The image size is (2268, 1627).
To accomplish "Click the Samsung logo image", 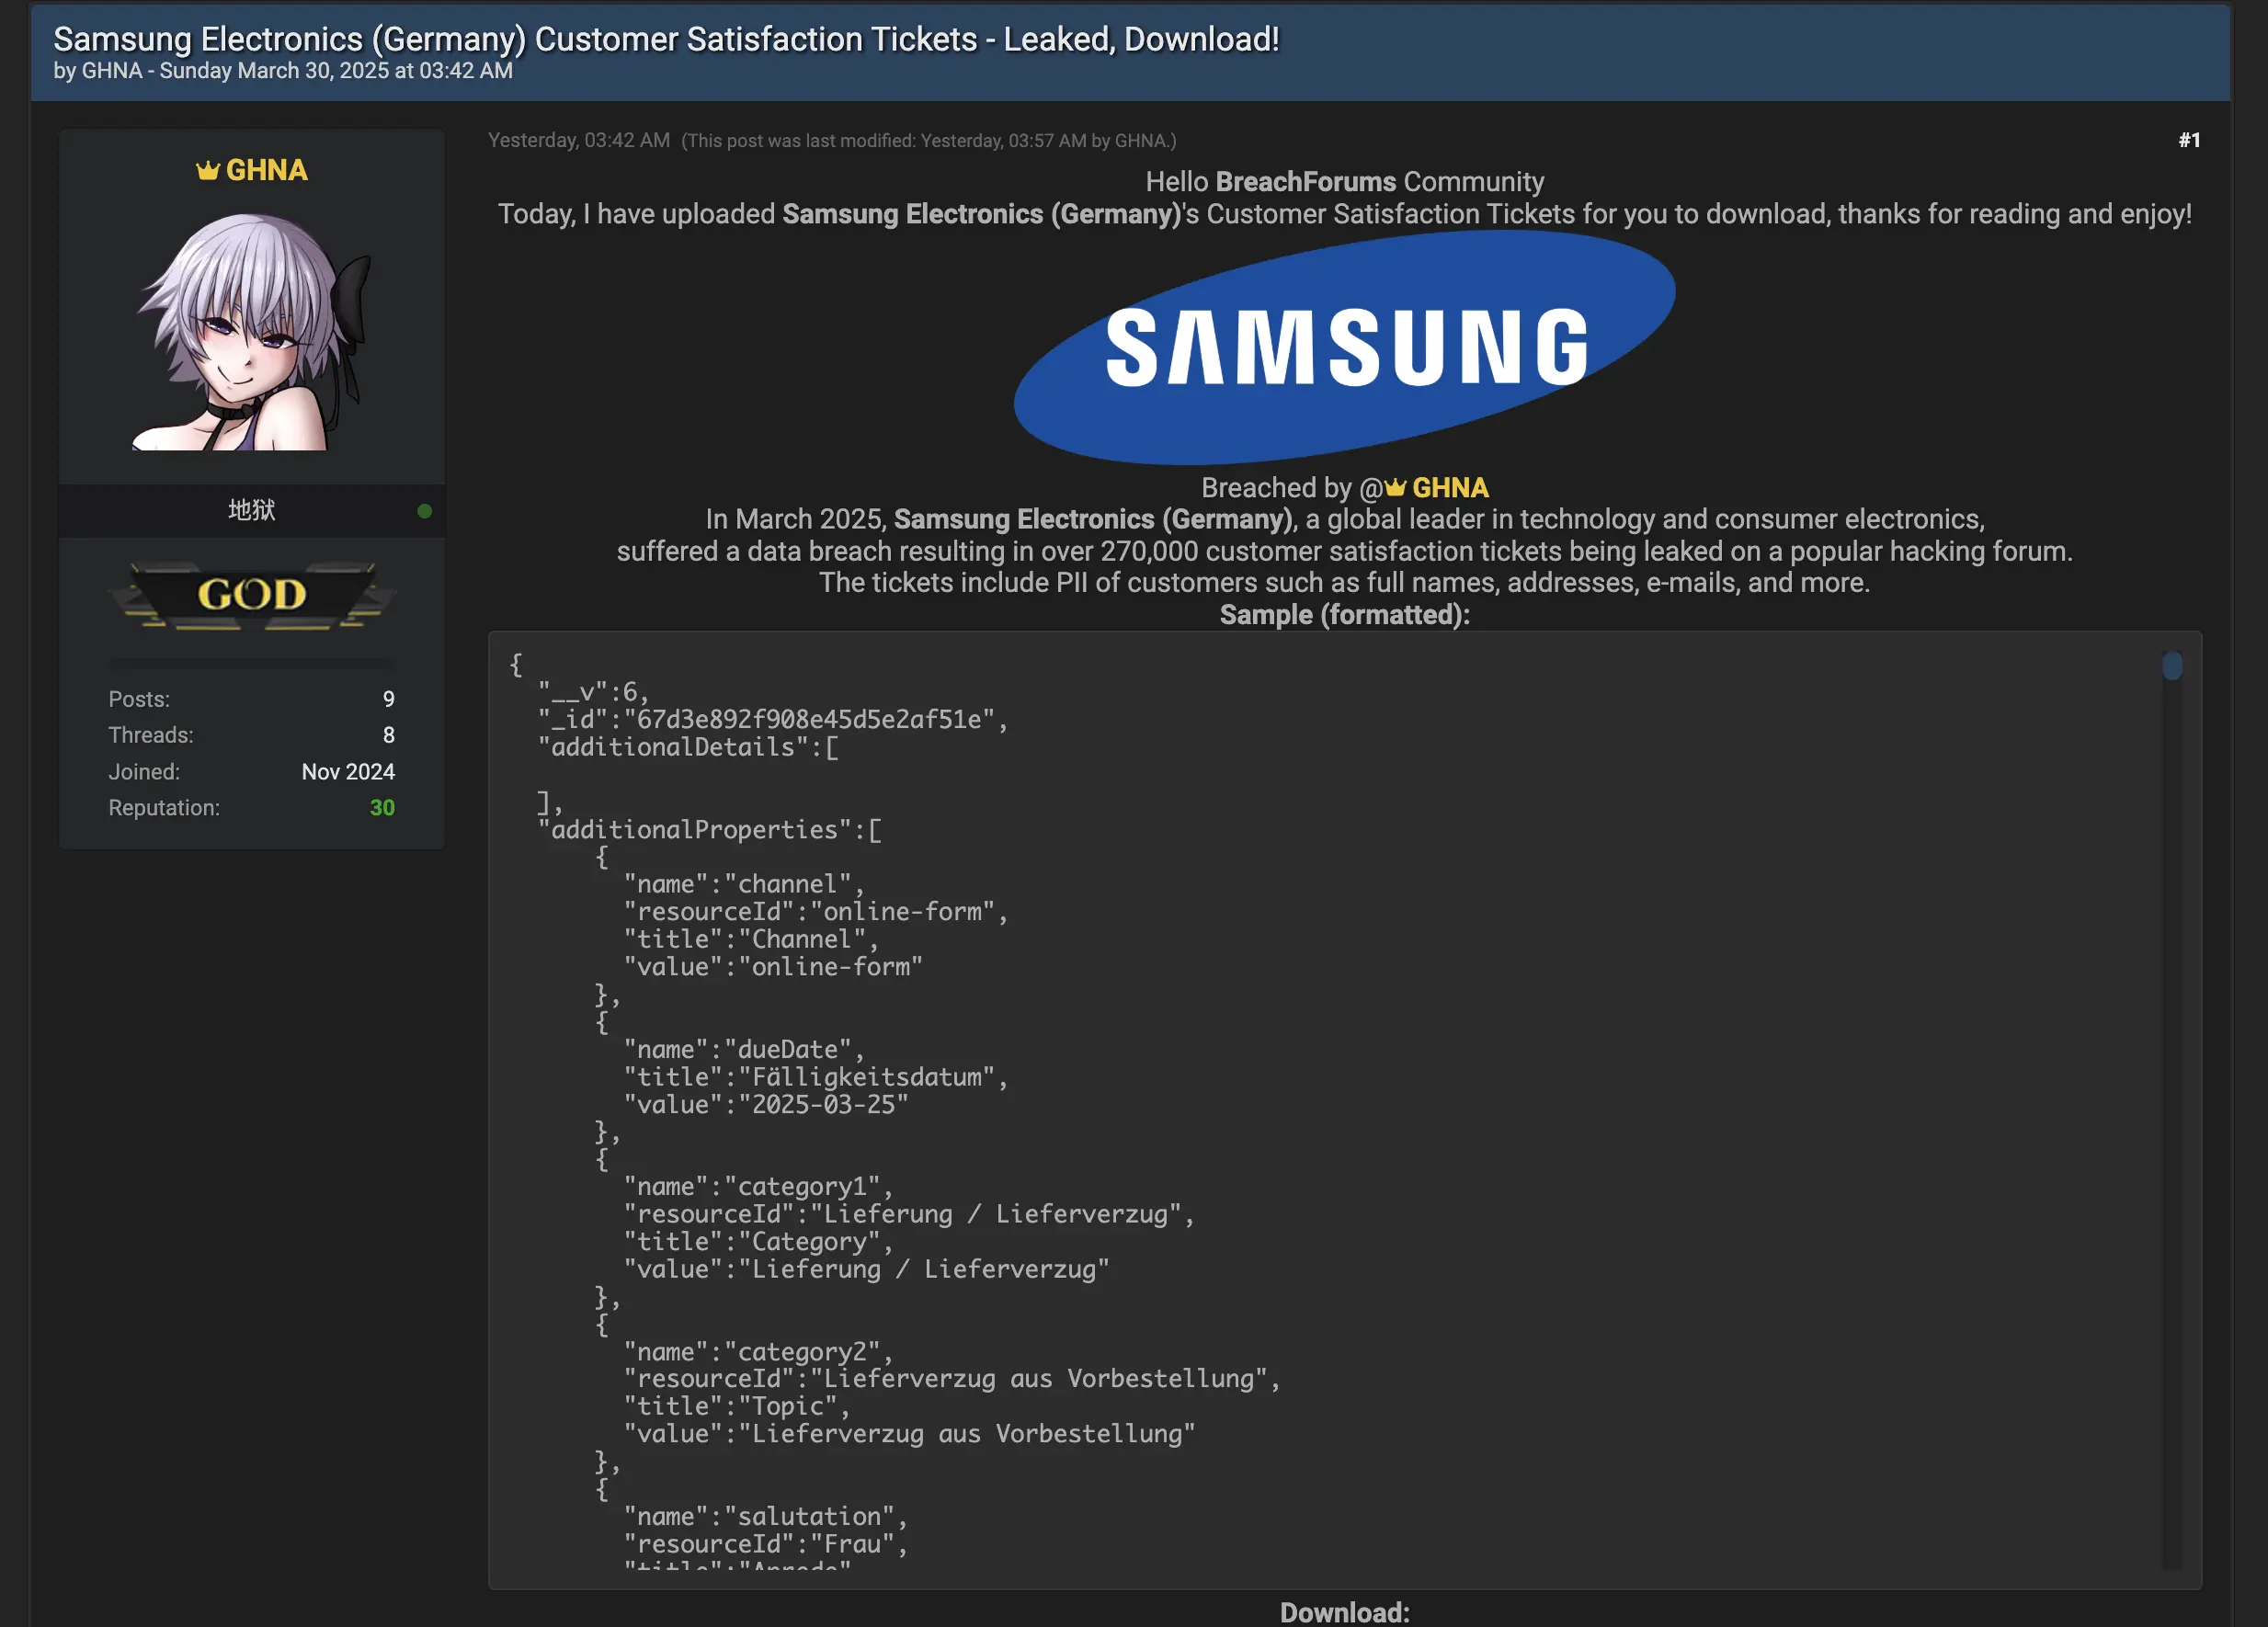I will click(1345, 348).
